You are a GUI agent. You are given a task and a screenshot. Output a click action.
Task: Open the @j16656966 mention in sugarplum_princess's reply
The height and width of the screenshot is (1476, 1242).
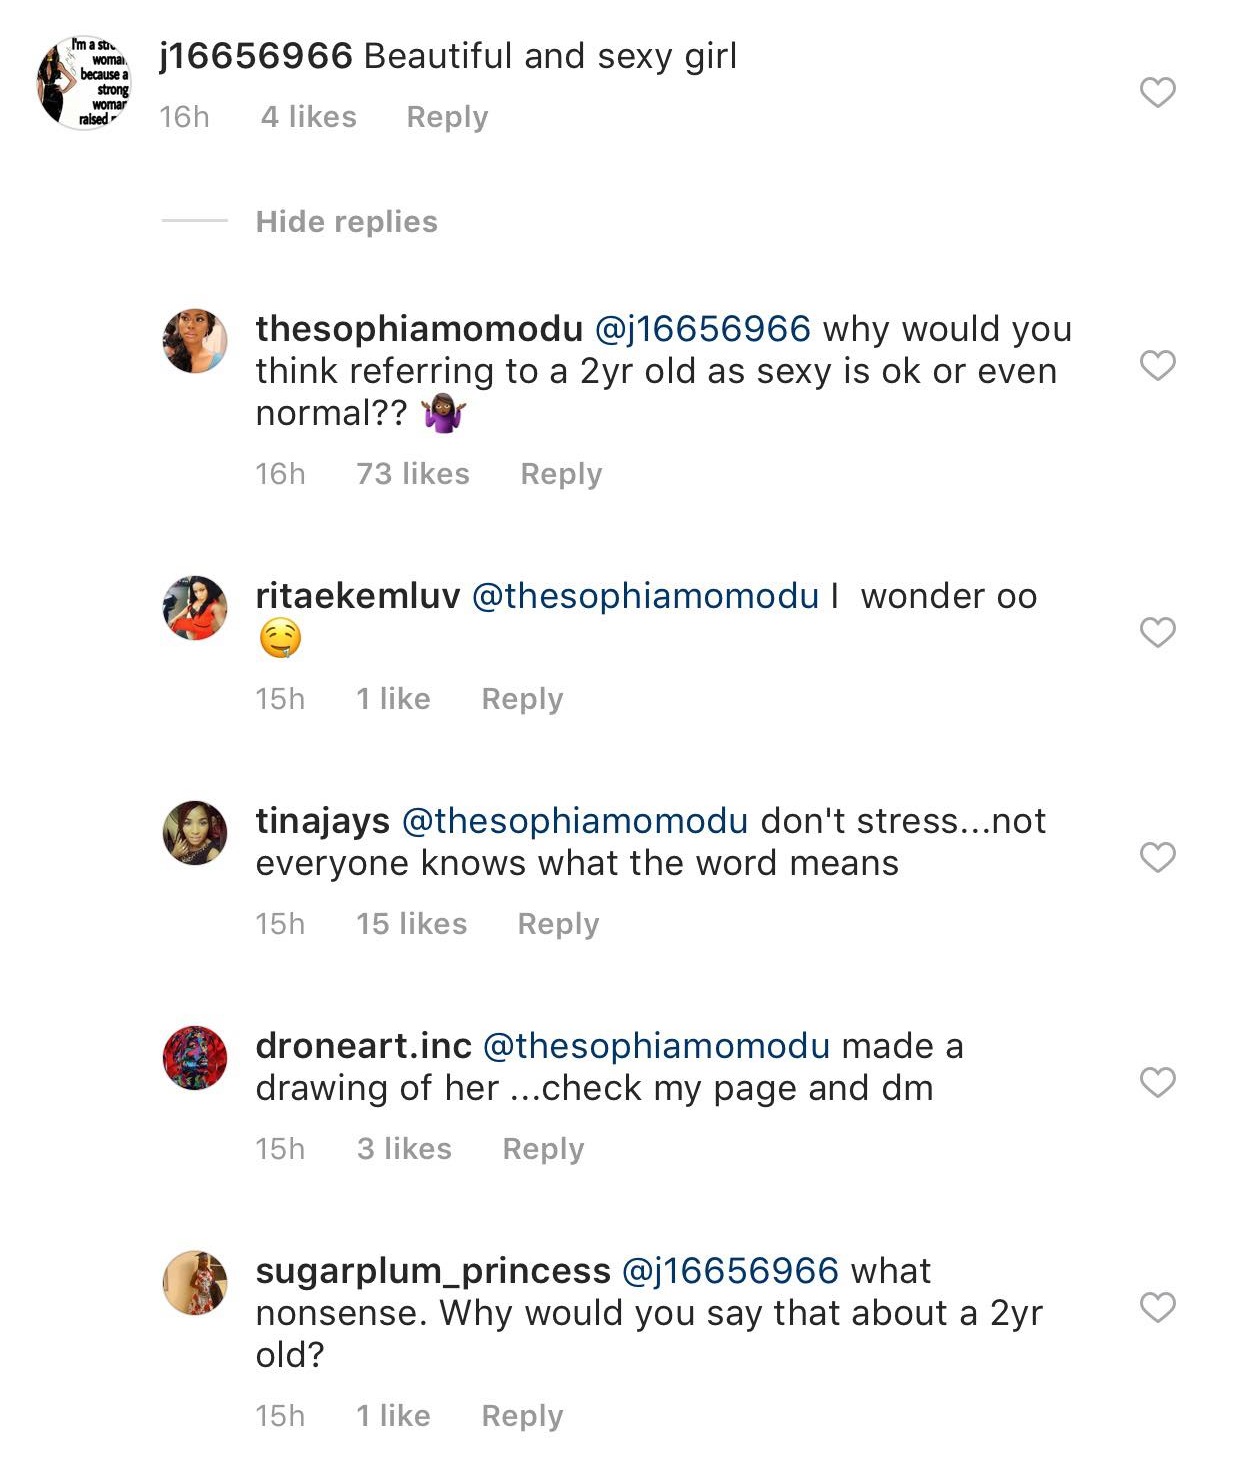[730, 1271]
